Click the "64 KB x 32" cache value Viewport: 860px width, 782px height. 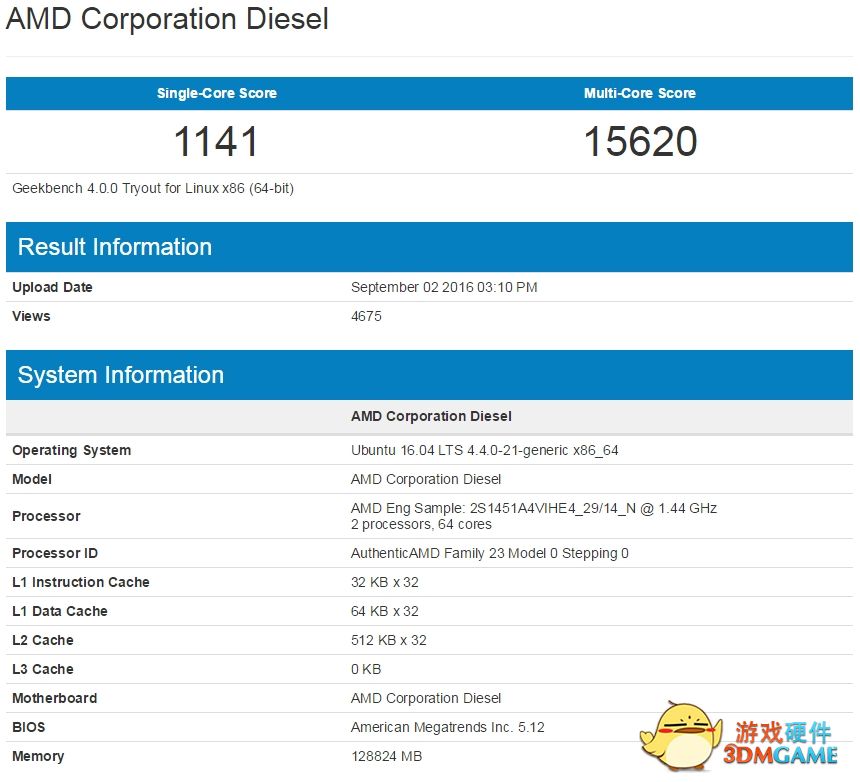pyautogui.click(x=384, y=611)
